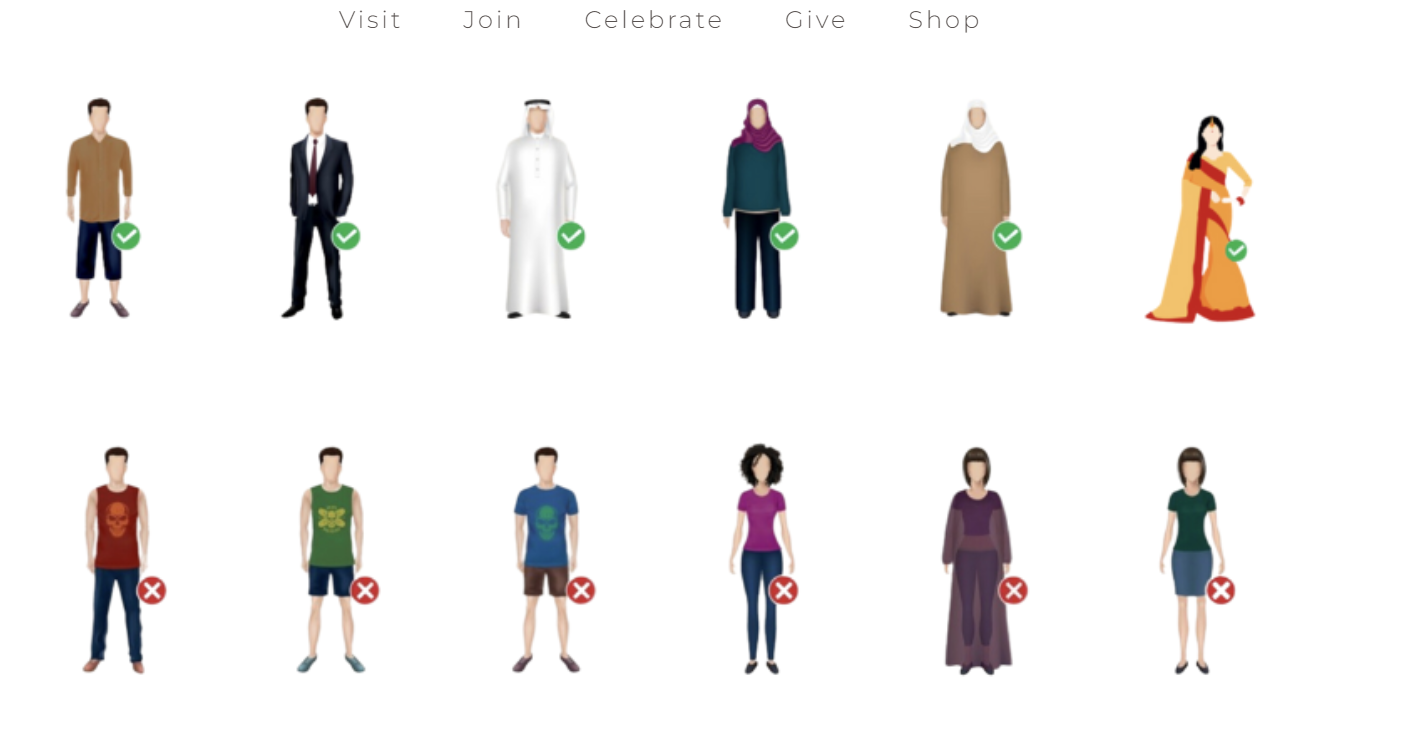Click red X on skull tank top man
1423x750 pixels.
(x=152, y=591)
